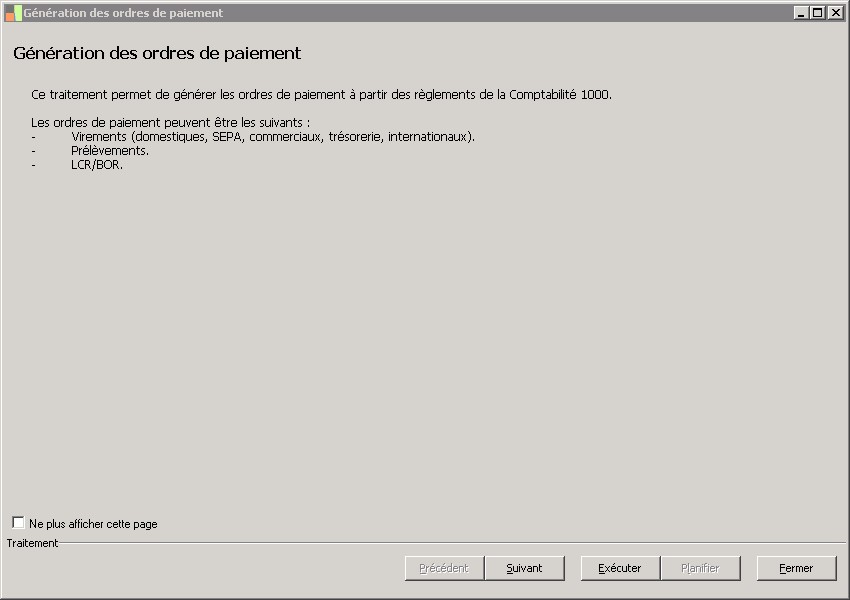850x600 pixels.
Task: Click the word 'Comptabilité 1000' in the description
Action: (560, 95)
